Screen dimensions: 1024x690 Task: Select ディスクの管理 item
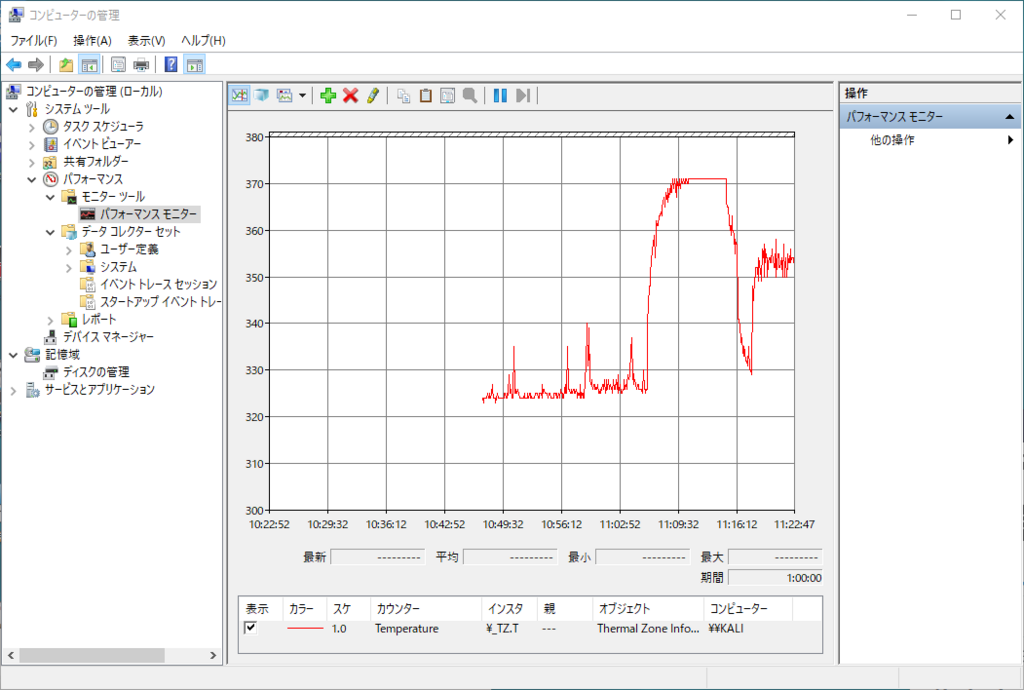click(95, 372)
